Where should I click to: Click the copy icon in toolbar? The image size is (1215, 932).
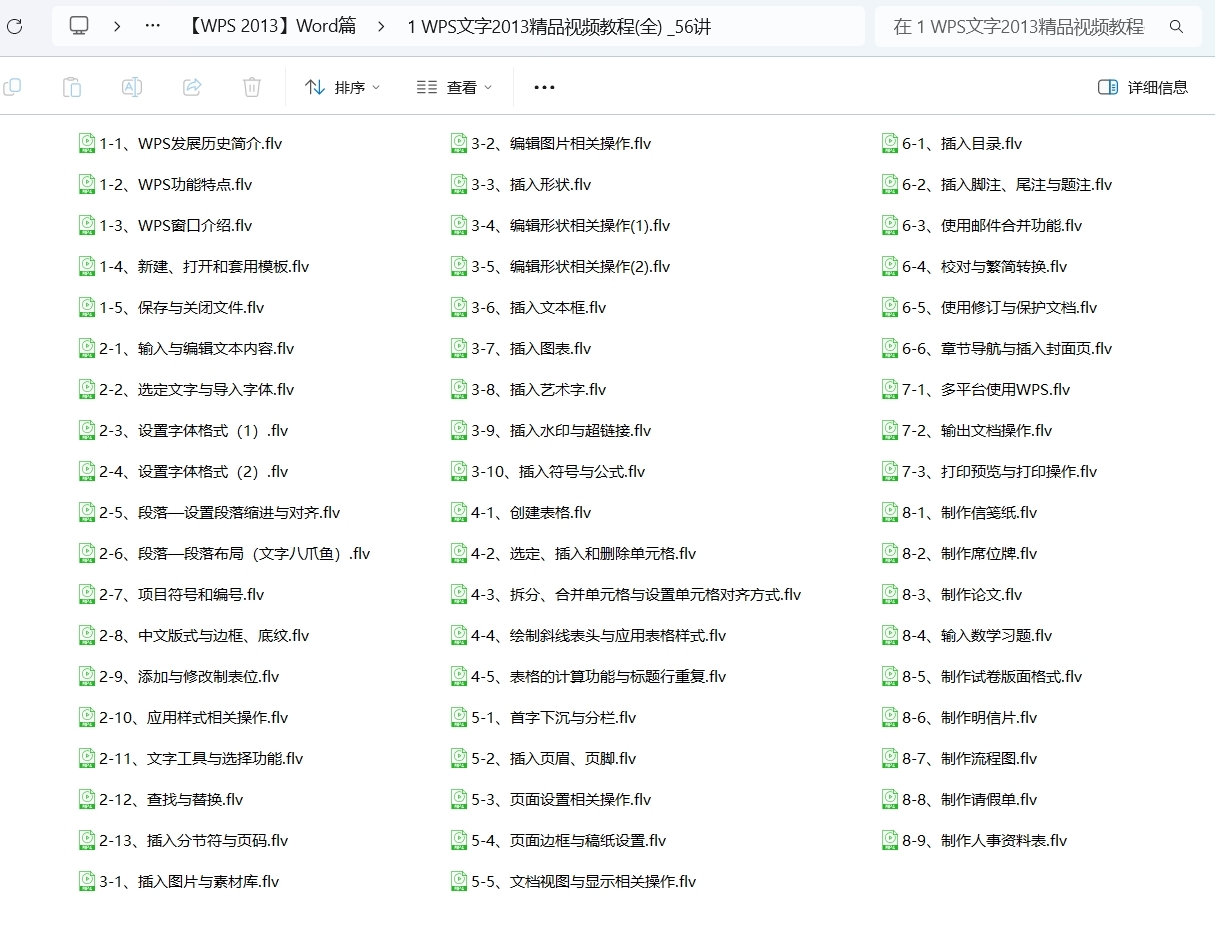click(12, 87)
